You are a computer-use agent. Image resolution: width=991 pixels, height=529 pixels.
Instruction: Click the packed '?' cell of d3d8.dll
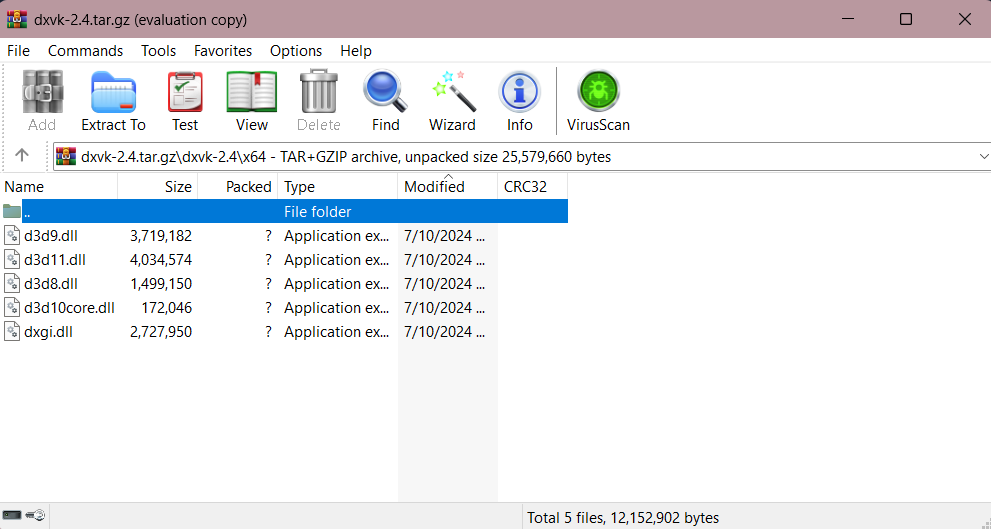pos(268,284)
